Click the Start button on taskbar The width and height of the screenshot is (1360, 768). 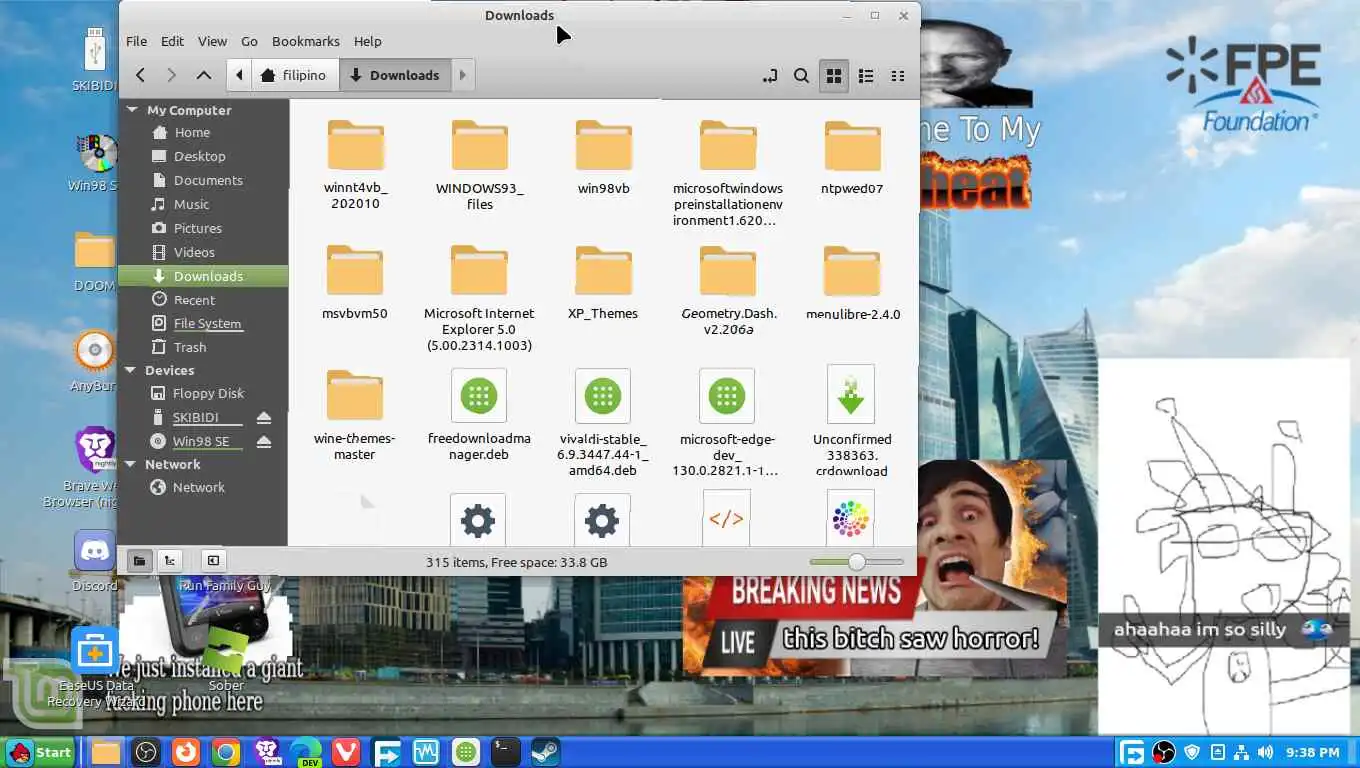pos(40,752)
